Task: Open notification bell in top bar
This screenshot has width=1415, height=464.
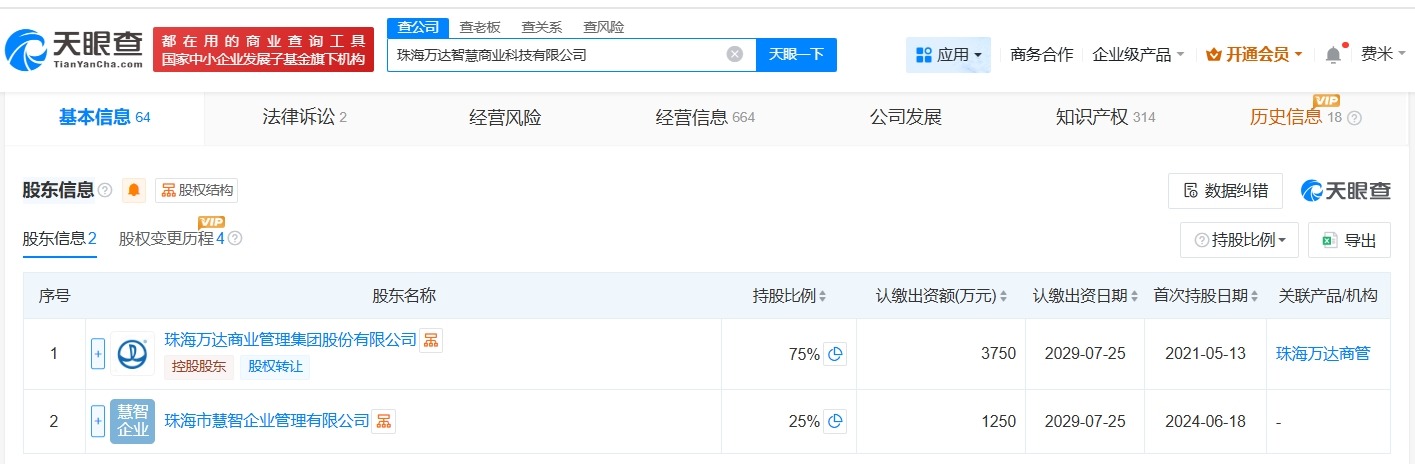Action: click(1333, 55)
